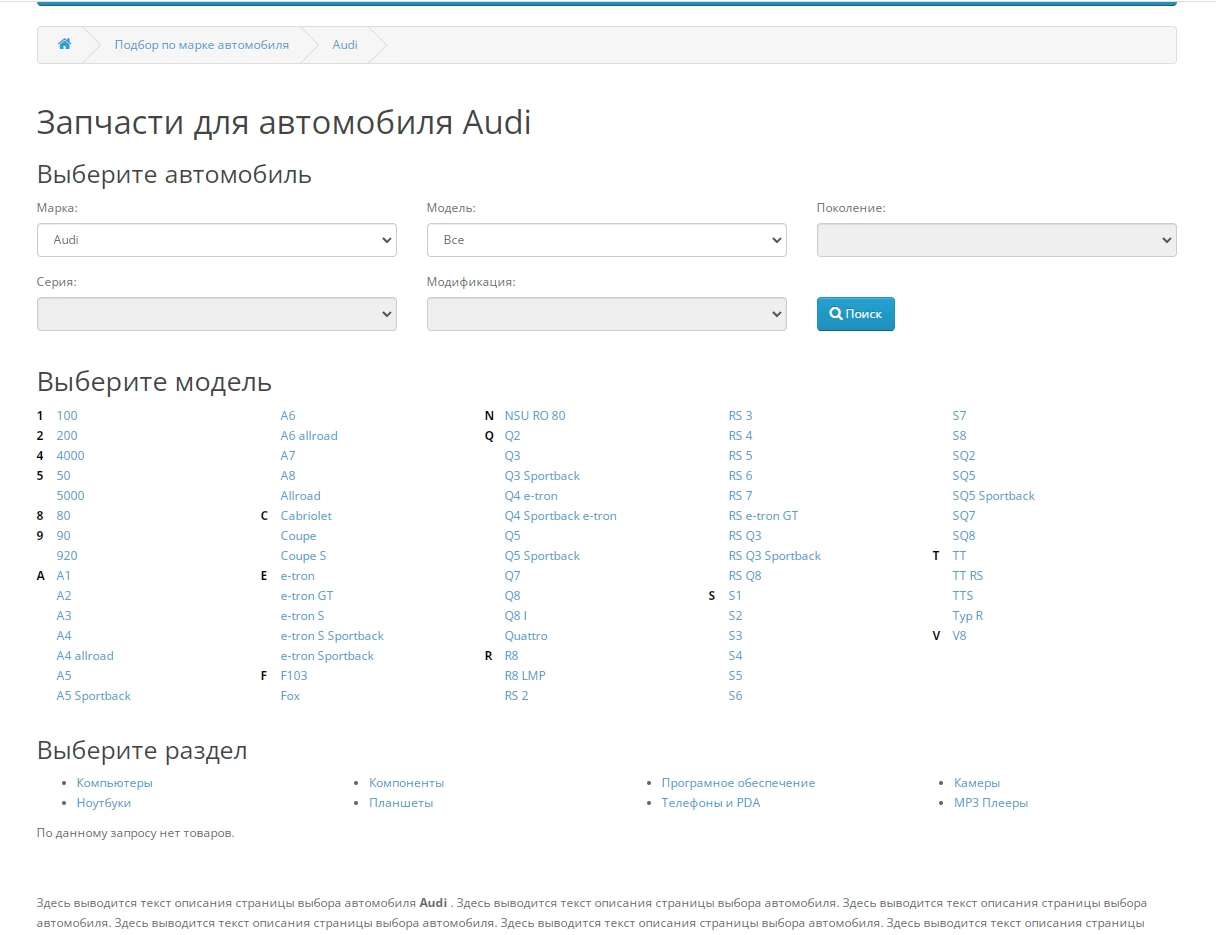Open the 4000 model link
The height and width of the screenshot is (935, 1216).
71,456
